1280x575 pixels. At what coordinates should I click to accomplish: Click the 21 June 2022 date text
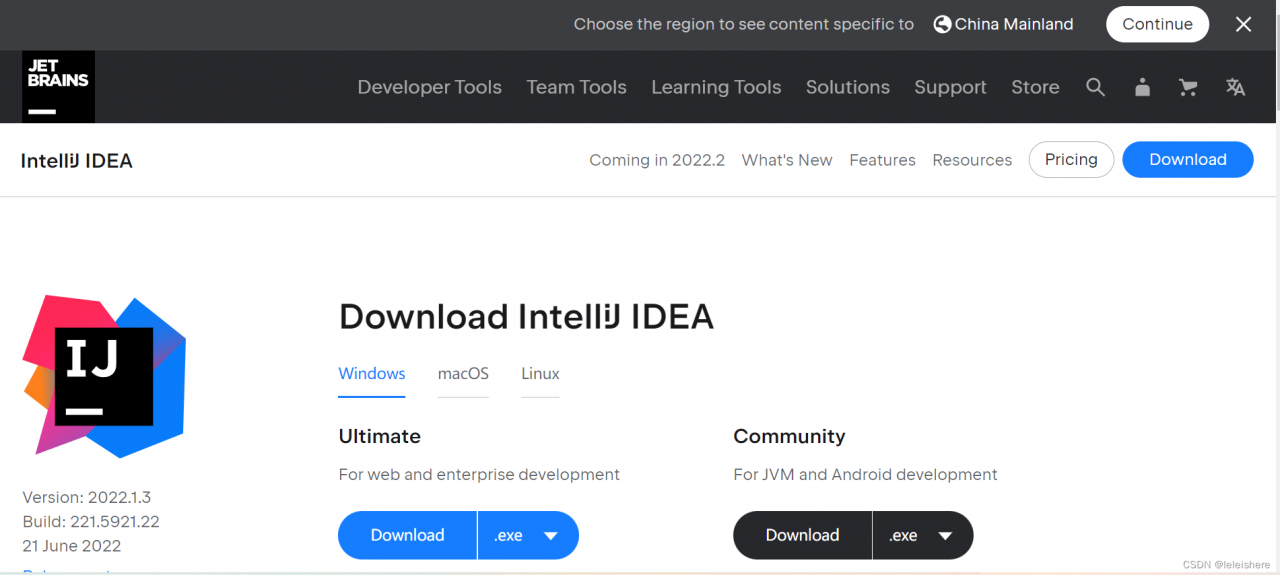(x=72, y=546)
